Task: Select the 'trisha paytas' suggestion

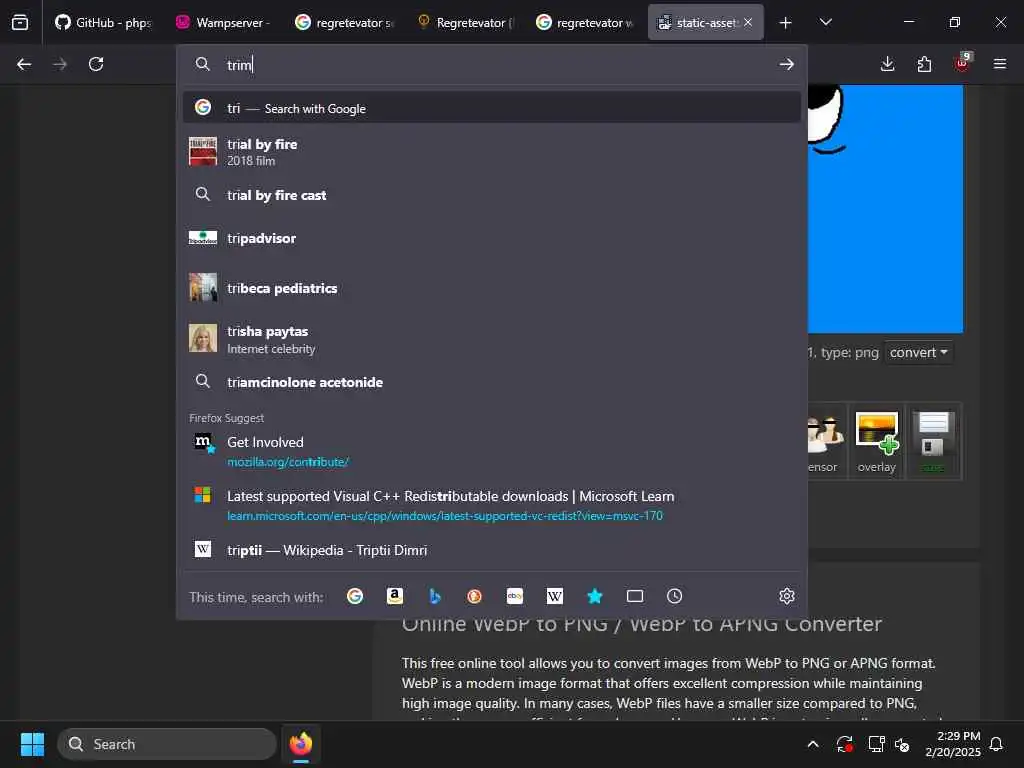Action: (492, 339)
